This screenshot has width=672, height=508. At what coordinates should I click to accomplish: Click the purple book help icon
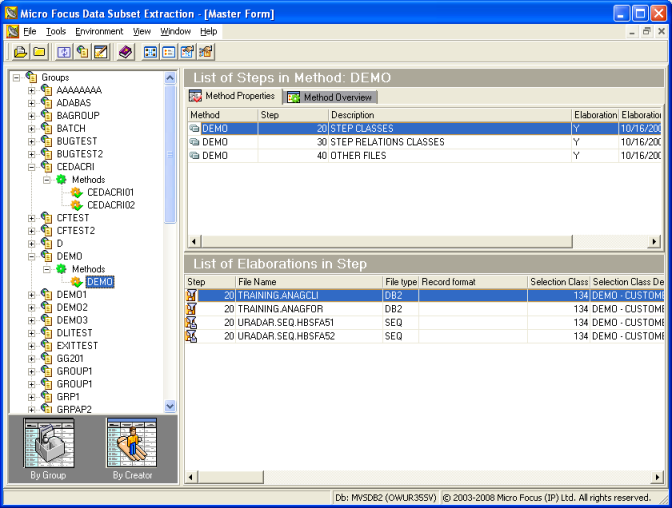(125, 52)
